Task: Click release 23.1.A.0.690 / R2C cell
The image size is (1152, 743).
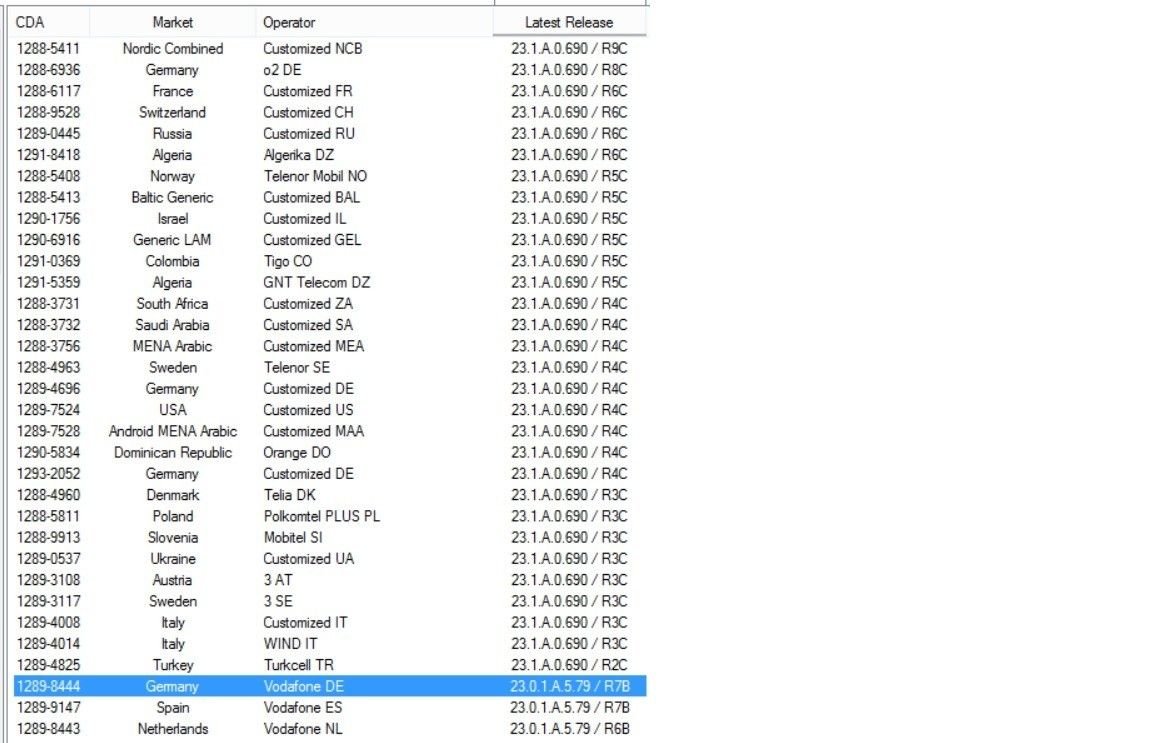Action: 569,666
